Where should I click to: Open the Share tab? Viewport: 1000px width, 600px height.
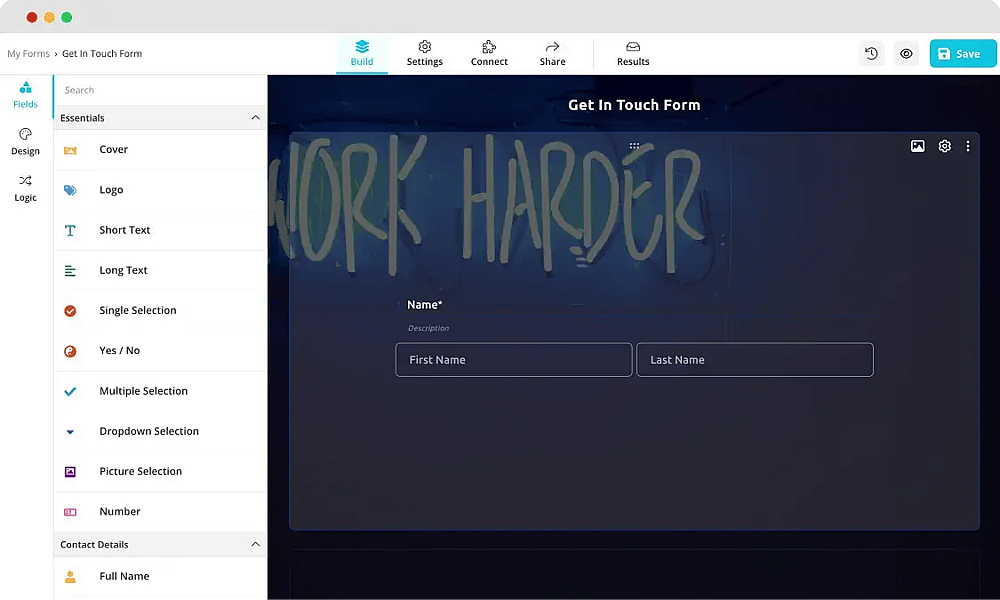coord(552,54)
